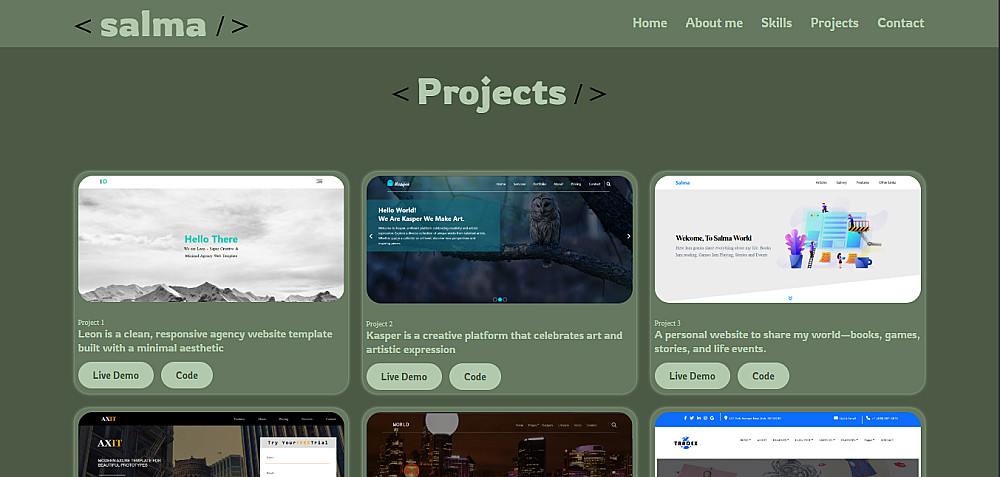Image resolution: width=1000 pixels, height=477 pixels.
Task: Click the 'A personal website to share' description
Action: pyautogui.click(x=787, y=342)
